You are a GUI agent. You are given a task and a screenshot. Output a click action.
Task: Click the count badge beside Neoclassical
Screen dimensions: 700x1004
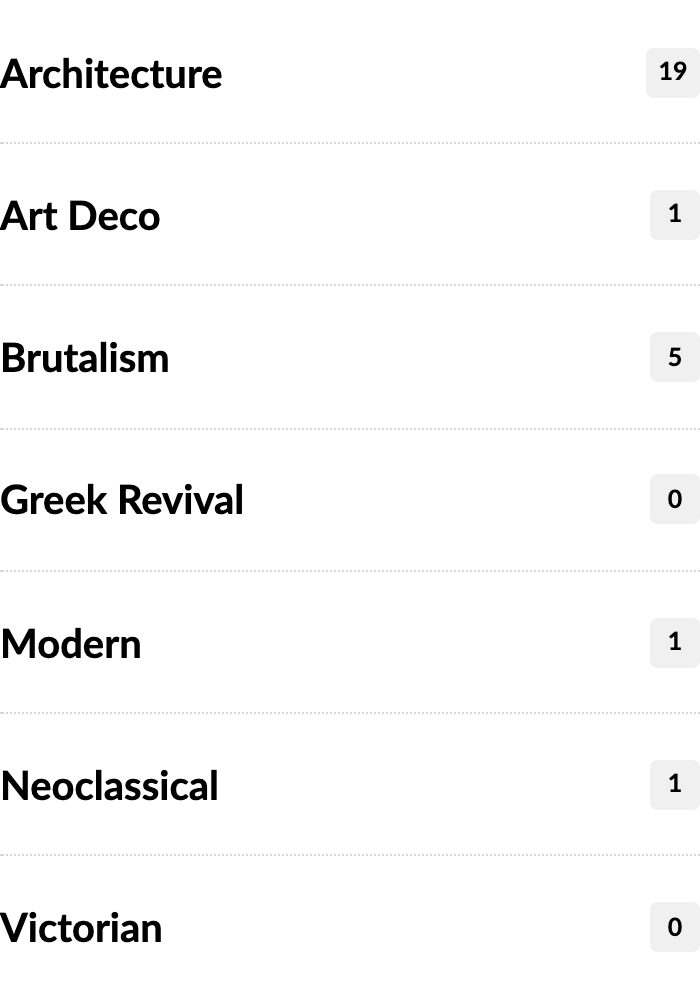tap(674, 784)
